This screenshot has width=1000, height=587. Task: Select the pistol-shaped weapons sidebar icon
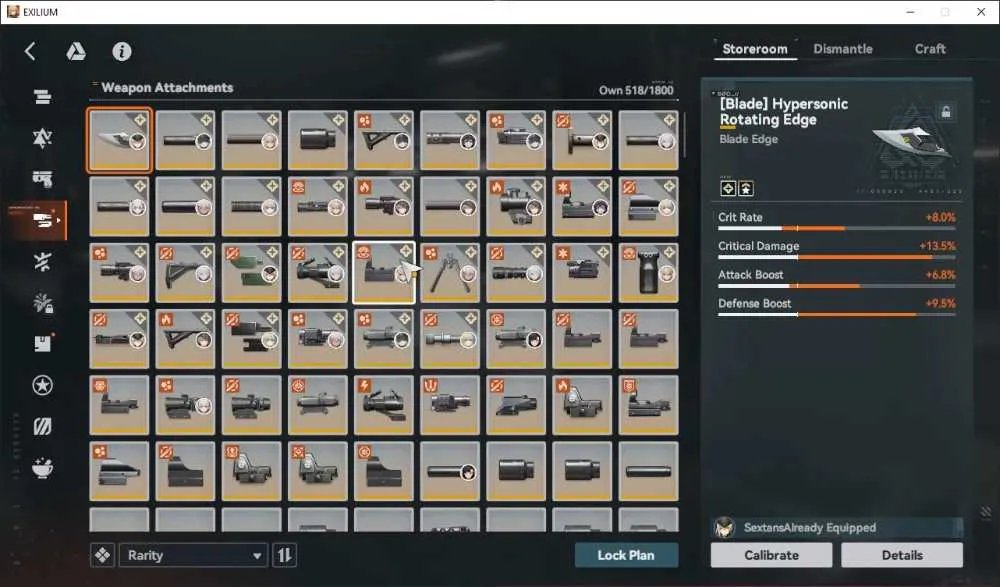pyautogui.click(x=43, y=179)
